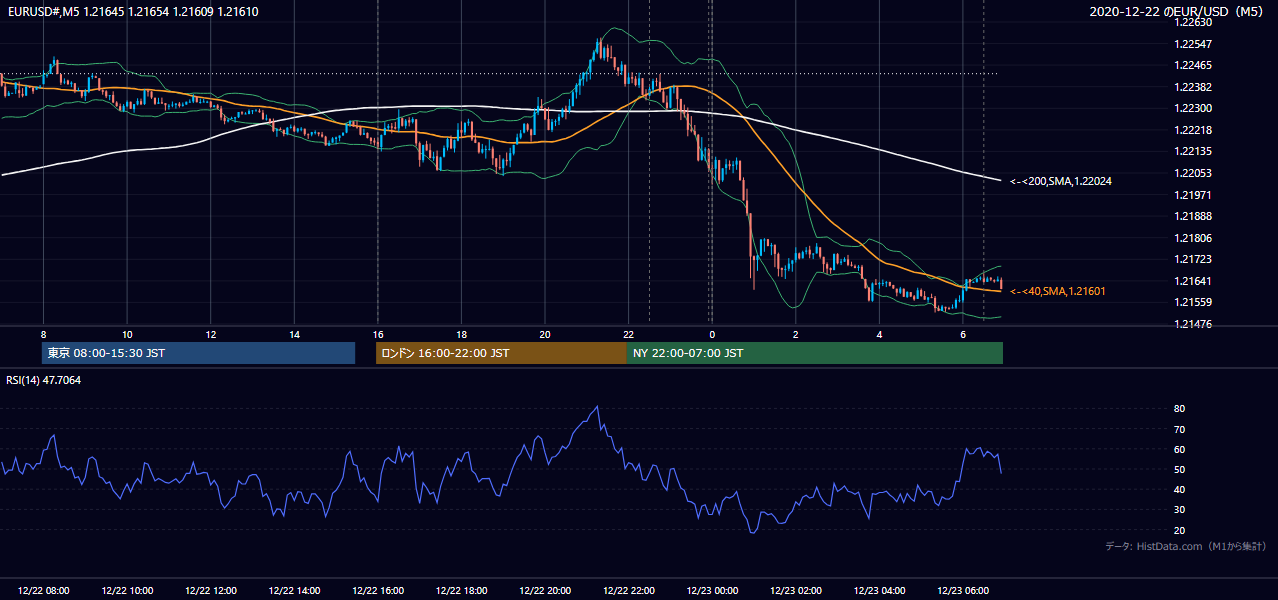Click the Tokyo 08:00-15:30 JST session bar

point(198,353)
